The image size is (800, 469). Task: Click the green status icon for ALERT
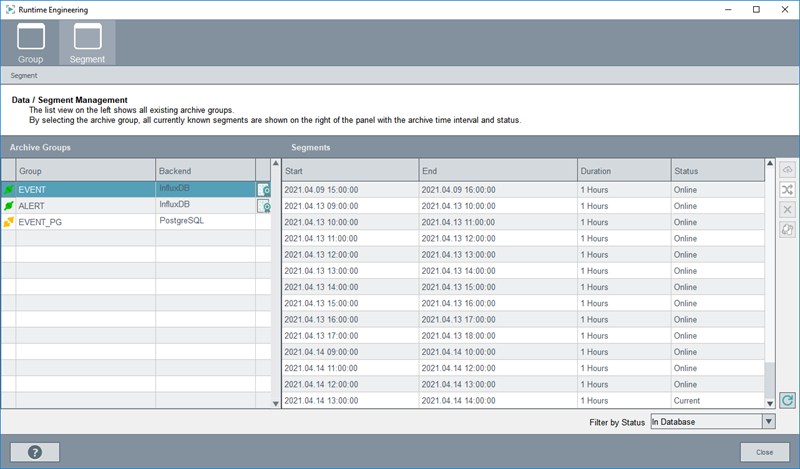pyautogui.click(x=9, y=206)
